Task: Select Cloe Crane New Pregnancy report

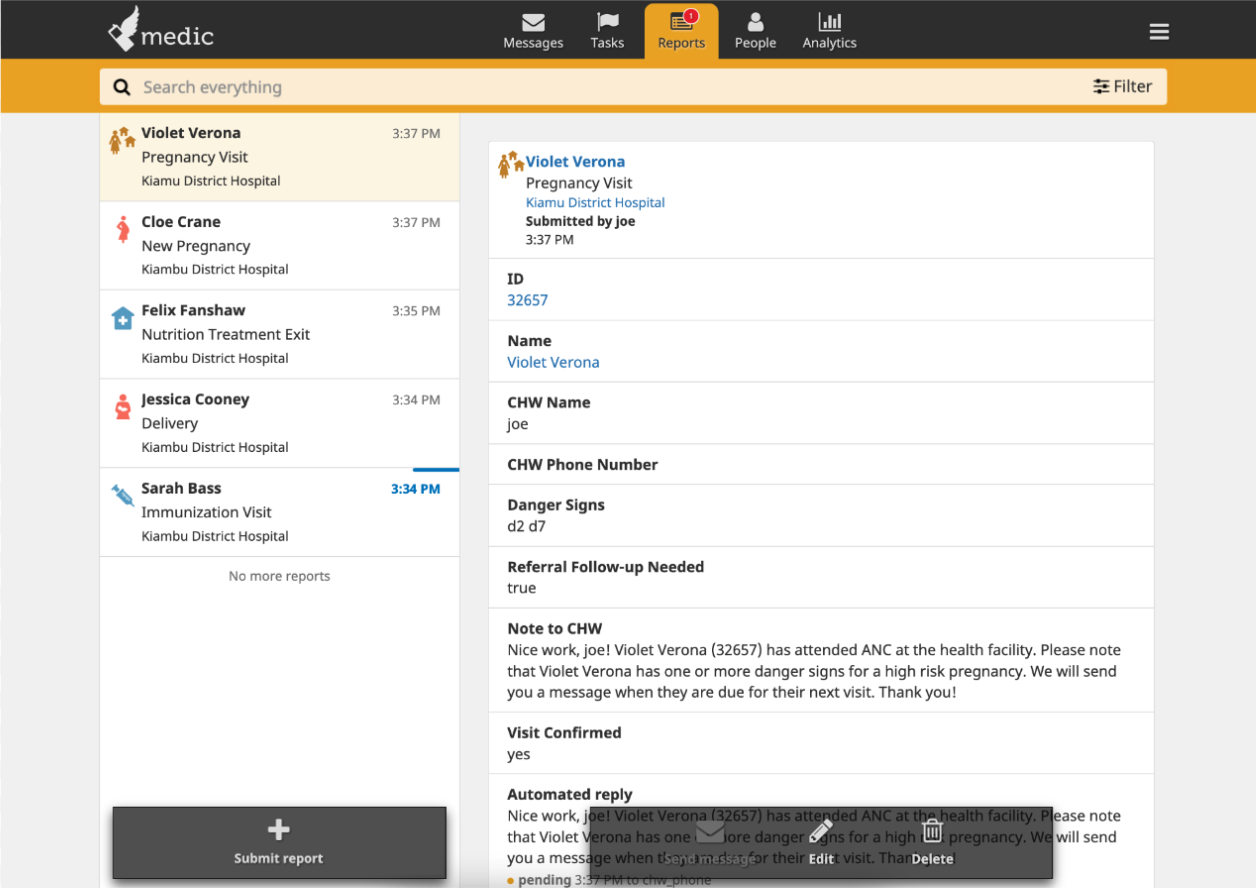Action: 280,246
